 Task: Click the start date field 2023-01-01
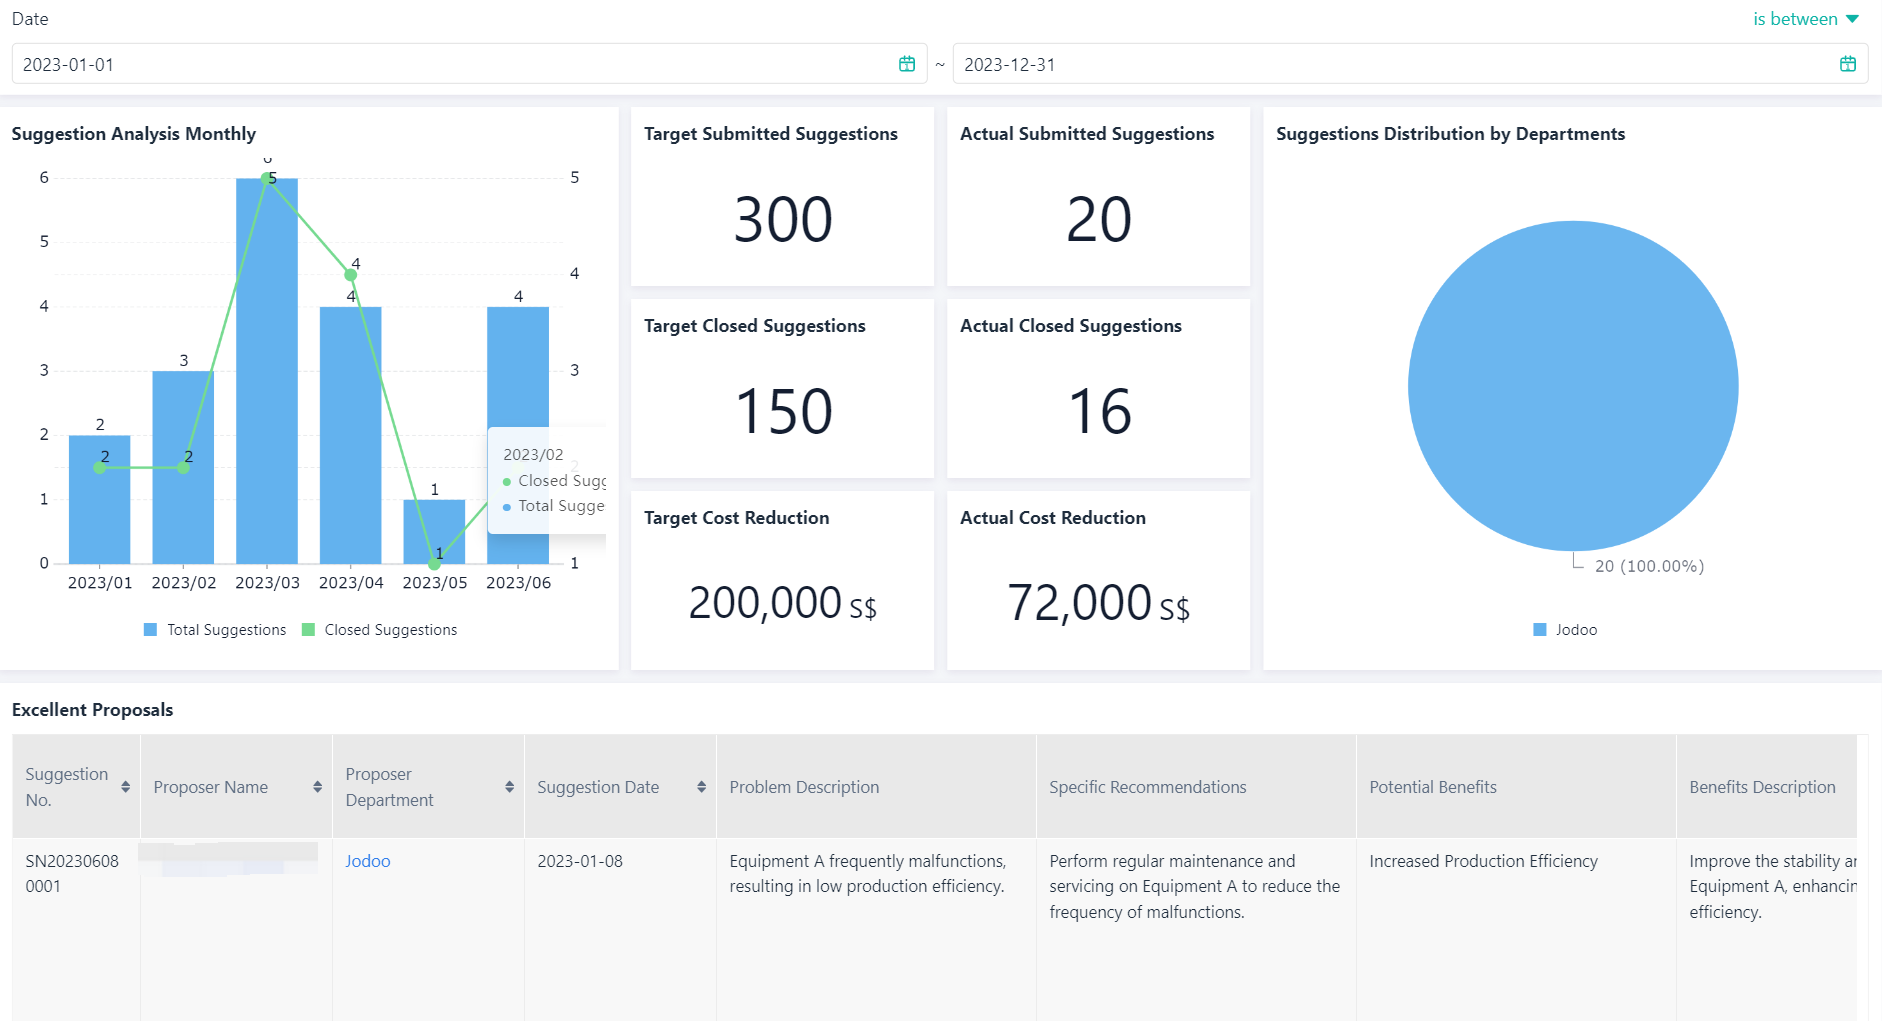[450, 64]
